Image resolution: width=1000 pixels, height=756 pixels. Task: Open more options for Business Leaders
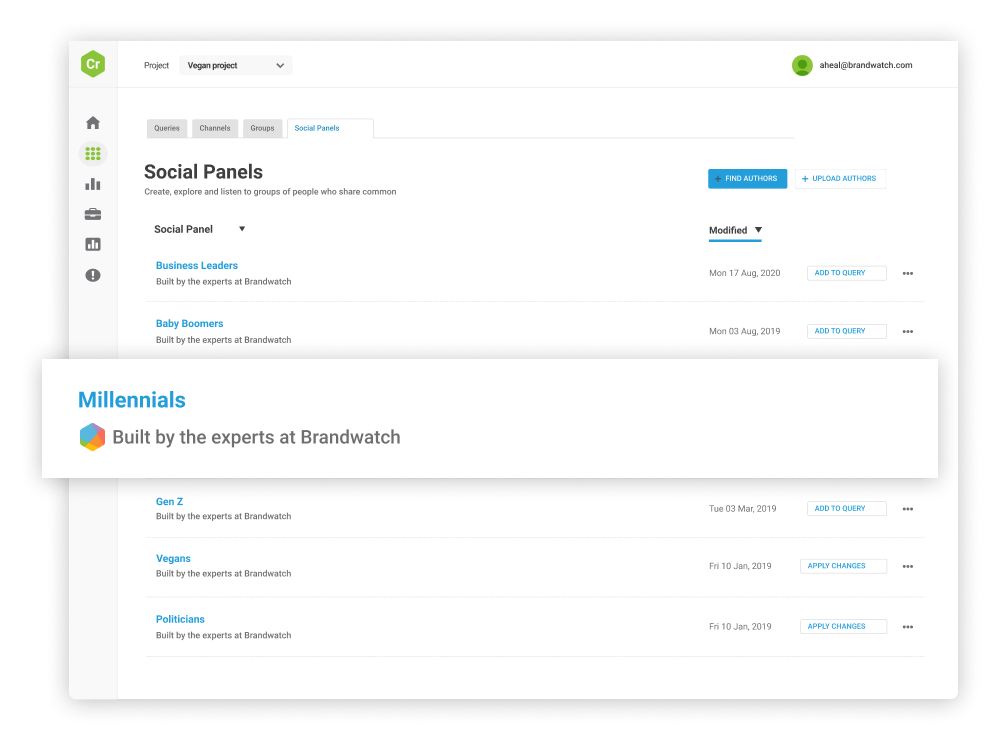pyautogui.click(x=908, y=273)
